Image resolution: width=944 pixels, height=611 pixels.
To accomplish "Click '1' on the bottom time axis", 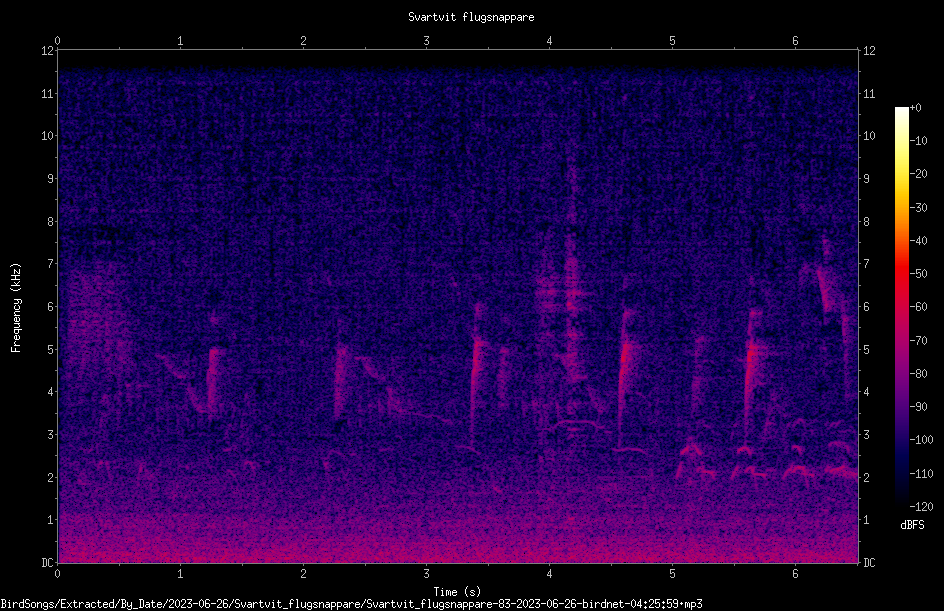I will tap(180, 574).
